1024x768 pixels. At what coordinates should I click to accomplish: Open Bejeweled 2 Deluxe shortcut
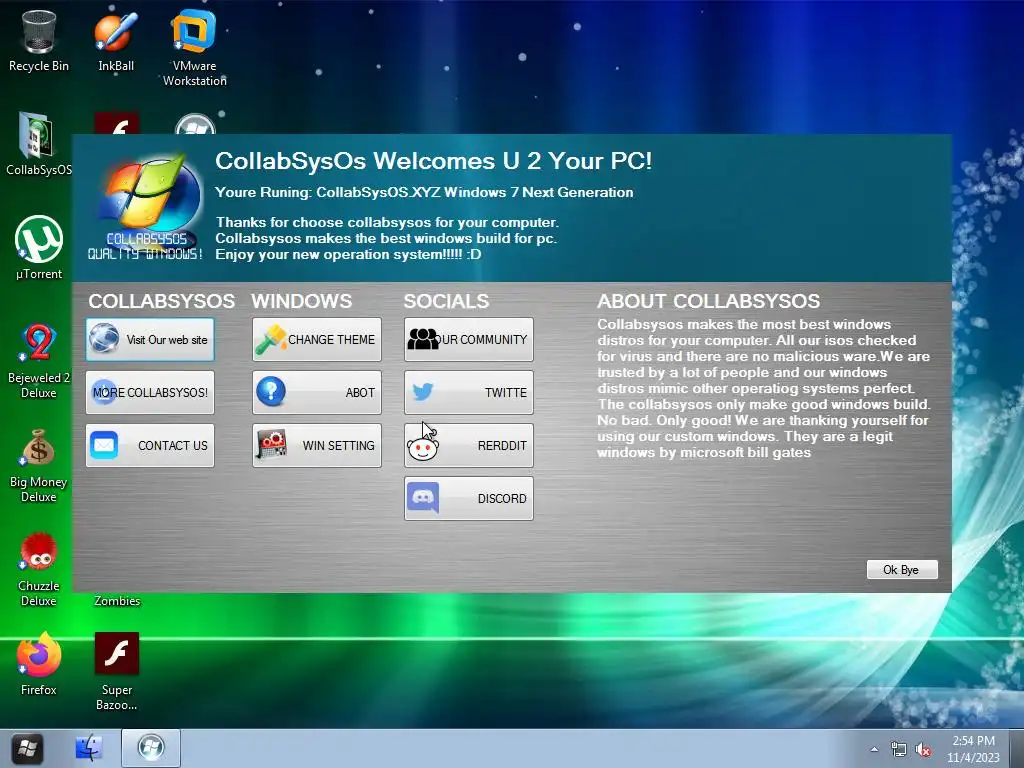39,359
